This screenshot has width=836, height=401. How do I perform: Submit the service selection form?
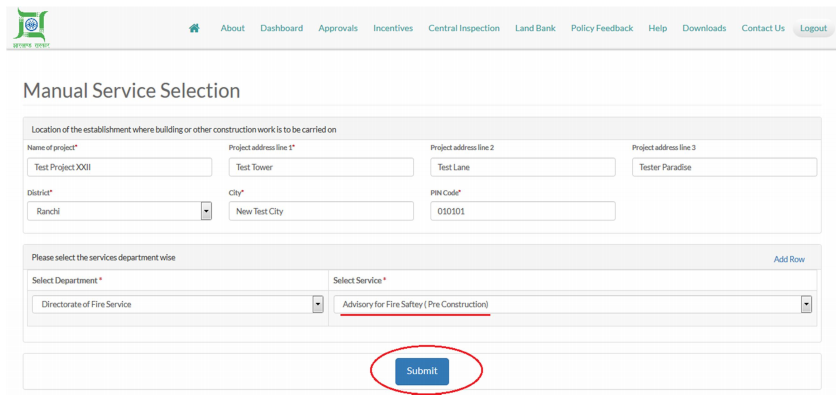pyautogui.click(x=422, y=371)
